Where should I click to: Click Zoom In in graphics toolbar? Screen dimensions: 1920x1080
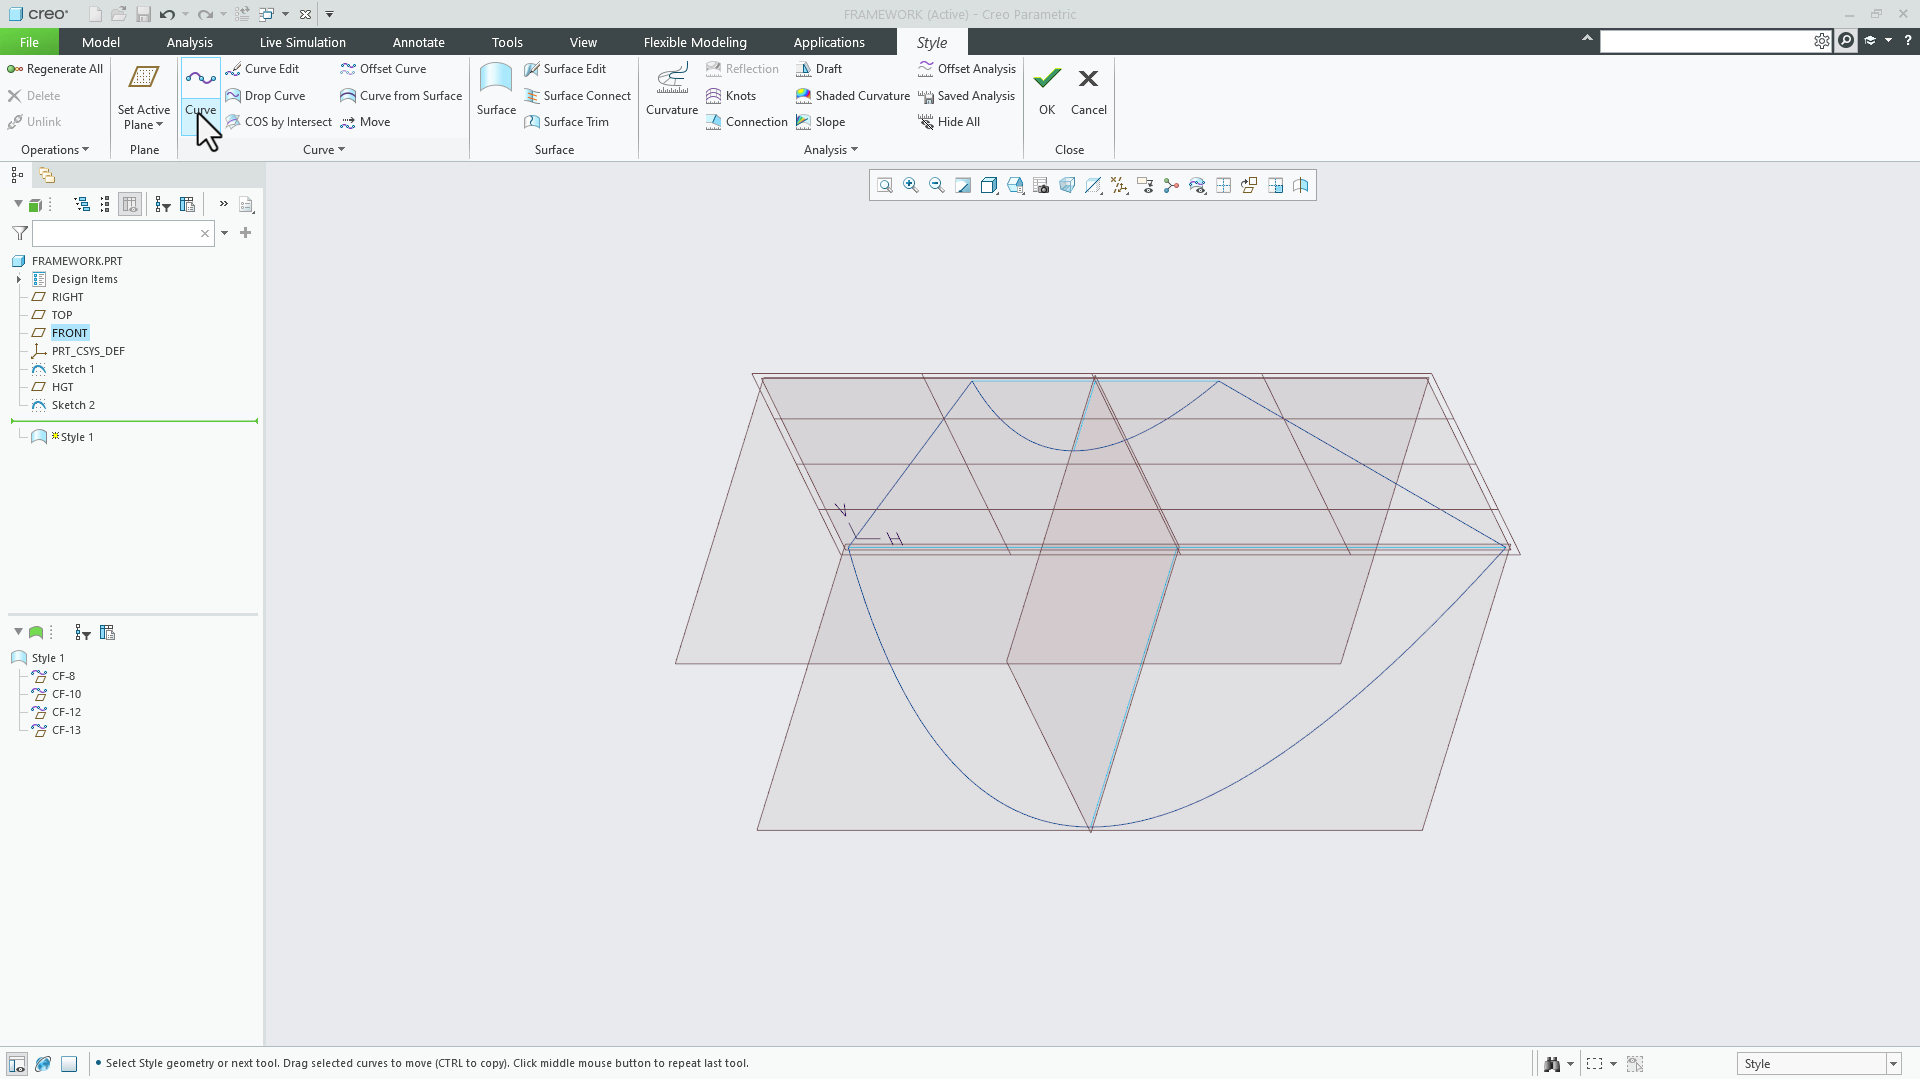click(911, 186)
